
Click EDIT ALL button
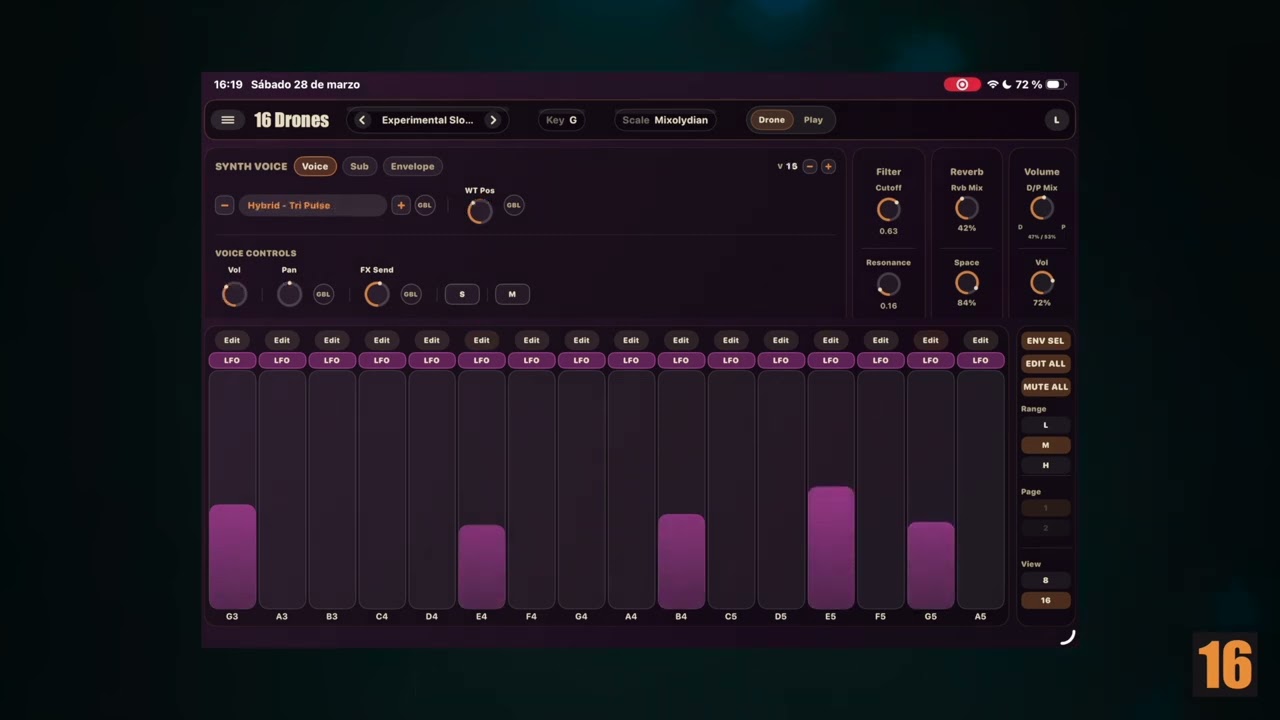click(x=1045, y=364)
